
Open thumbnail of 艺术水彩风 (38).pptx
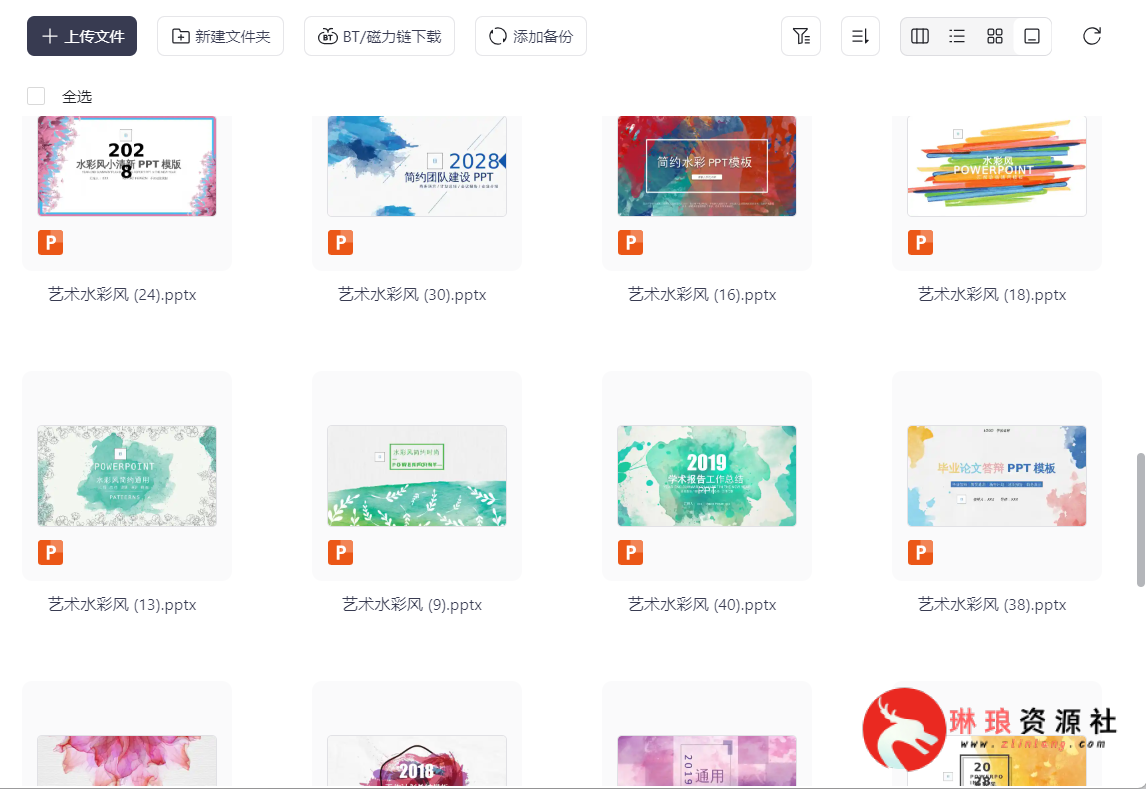[x=997, y=476]
